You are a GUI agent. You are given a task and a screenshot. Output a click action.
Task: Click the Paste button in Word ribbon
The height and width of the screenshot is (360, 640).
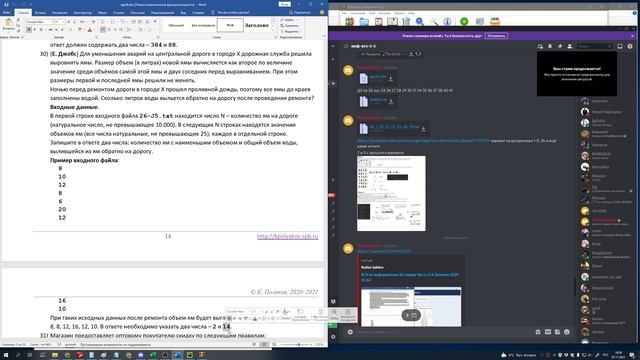tap(8, 25)
